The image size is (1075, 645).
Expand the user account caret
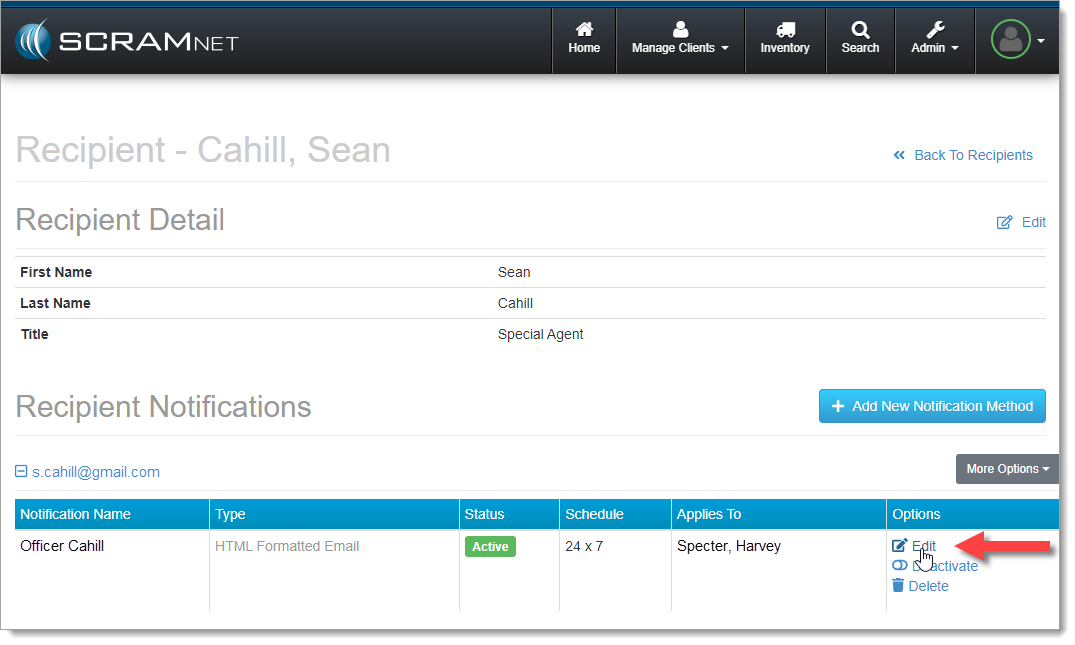pos(1041,41)
